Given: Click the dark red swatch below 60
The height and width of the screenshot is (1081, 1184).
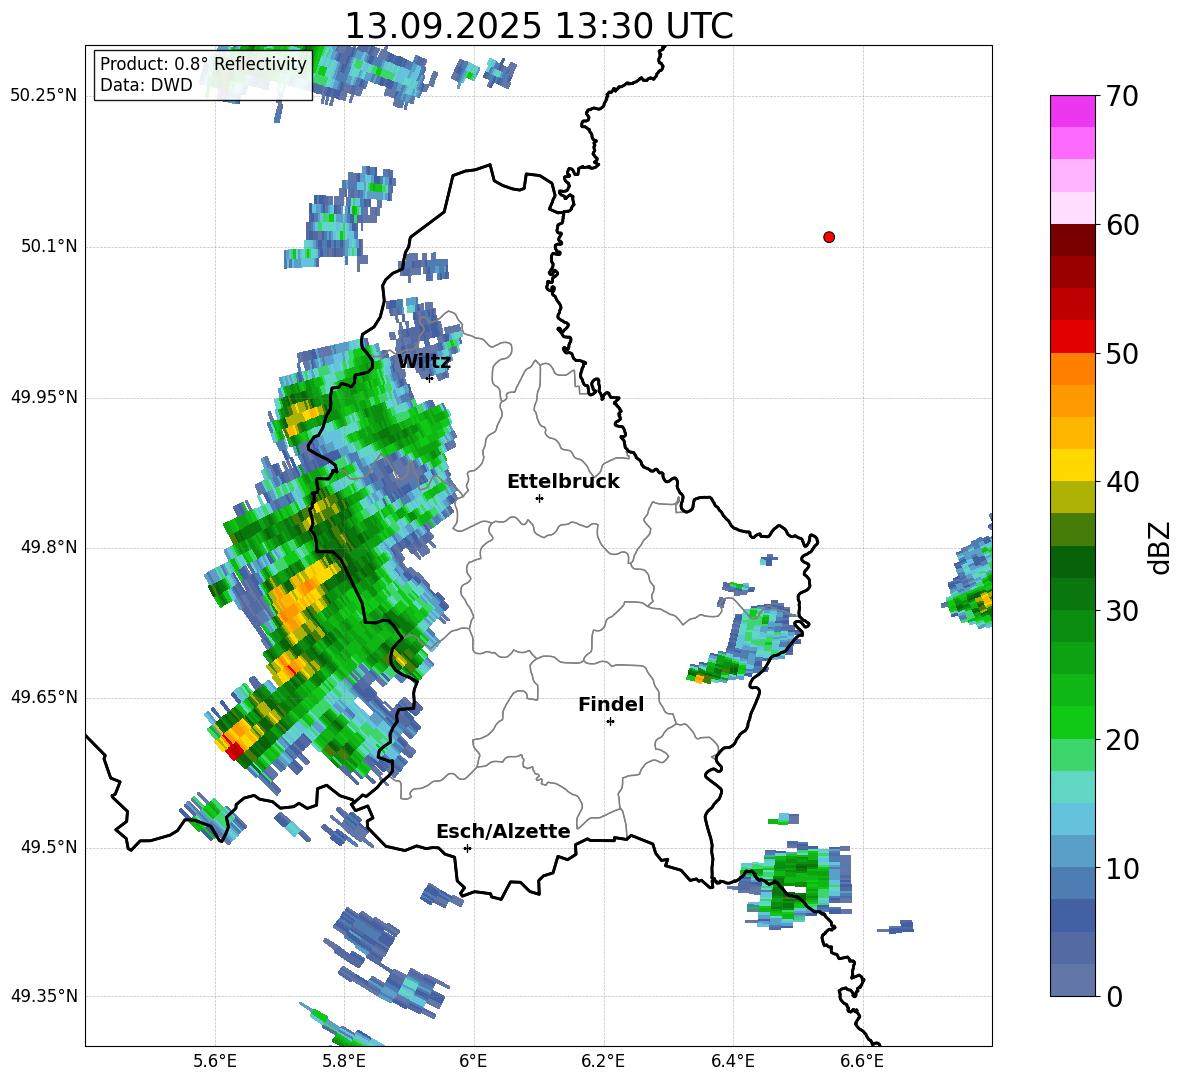Looking at the screenshot, I should (1072, 240).
